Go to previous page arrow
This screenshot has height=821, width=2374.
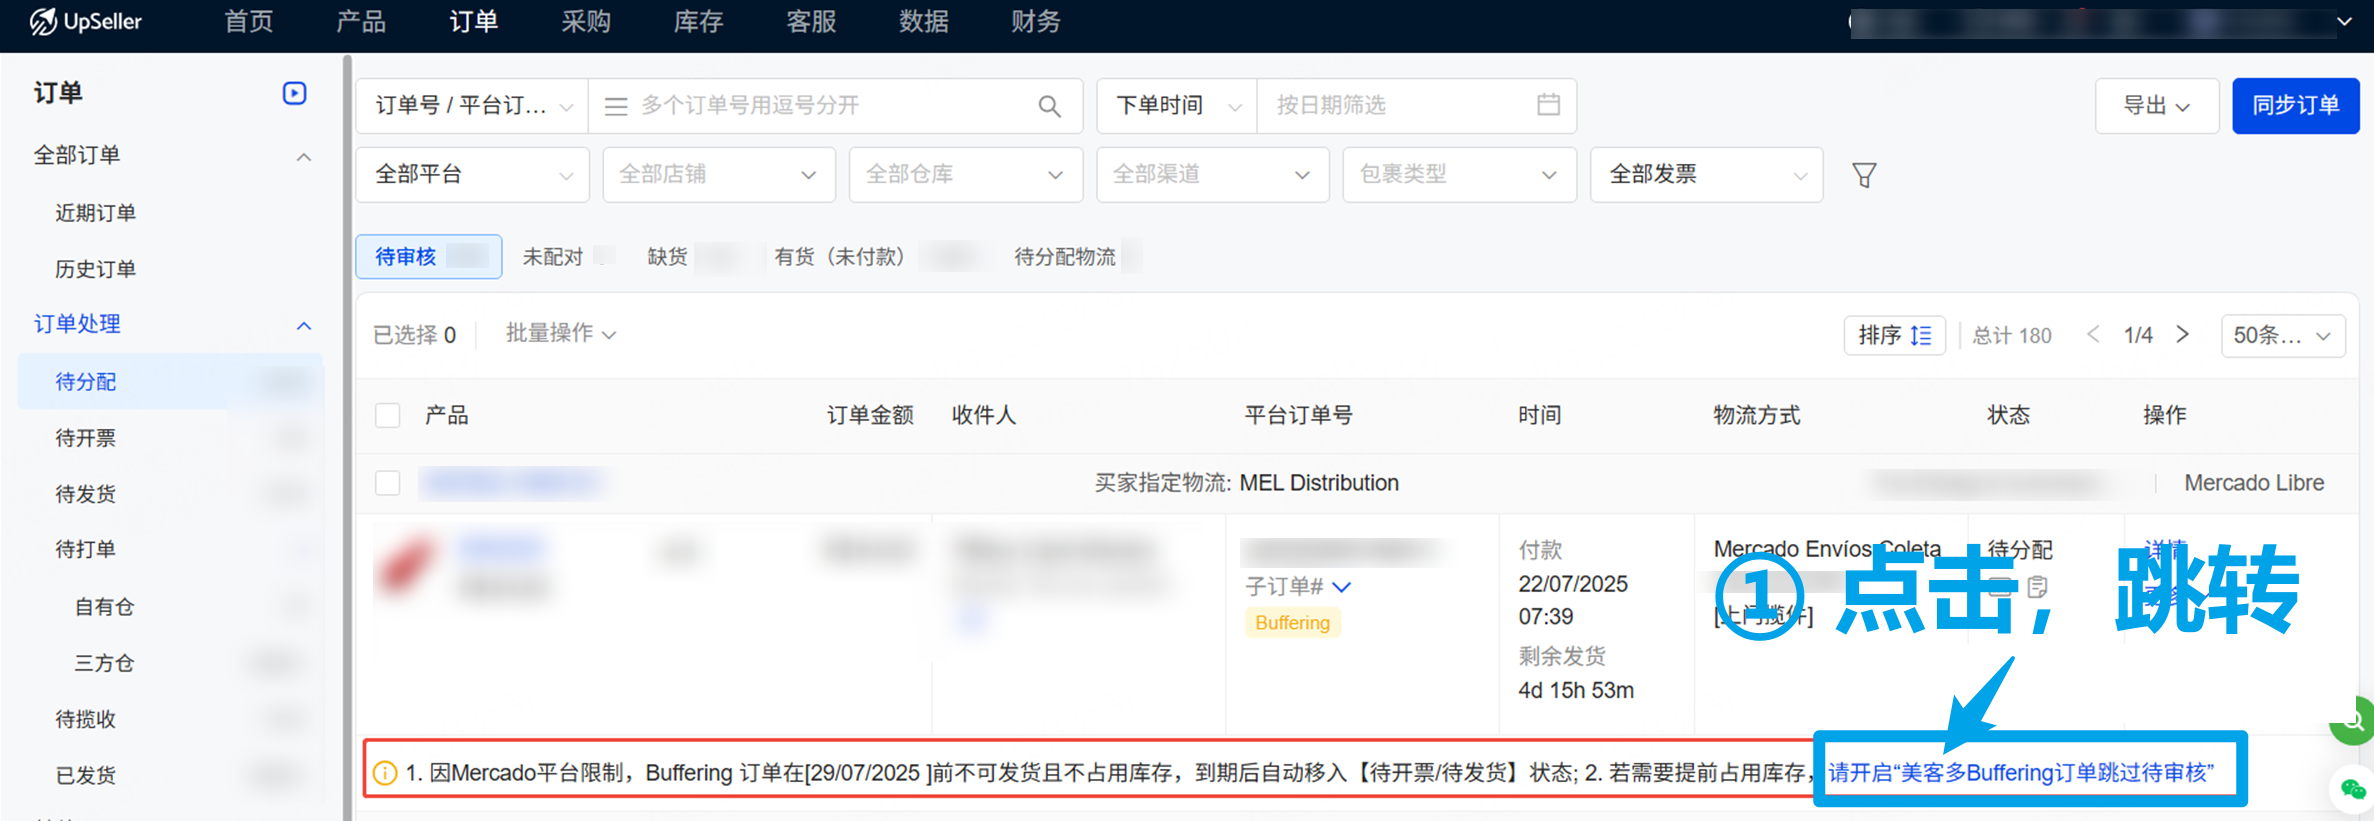point(2093,334)
